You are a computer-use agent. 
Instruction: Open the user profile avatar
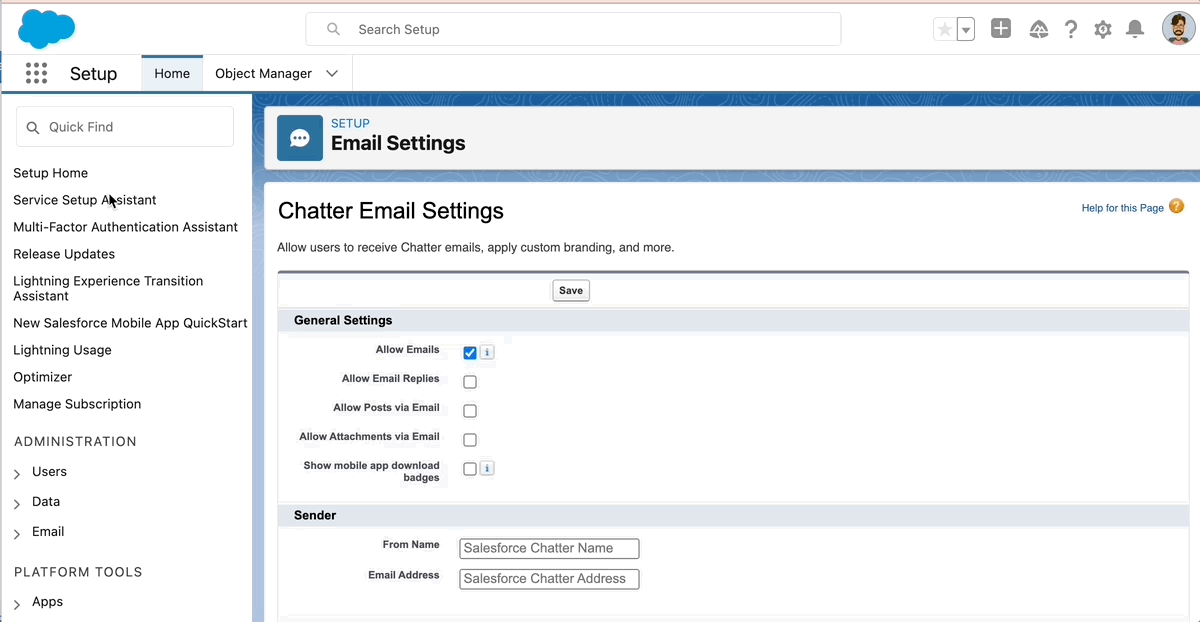point(1179,28)
